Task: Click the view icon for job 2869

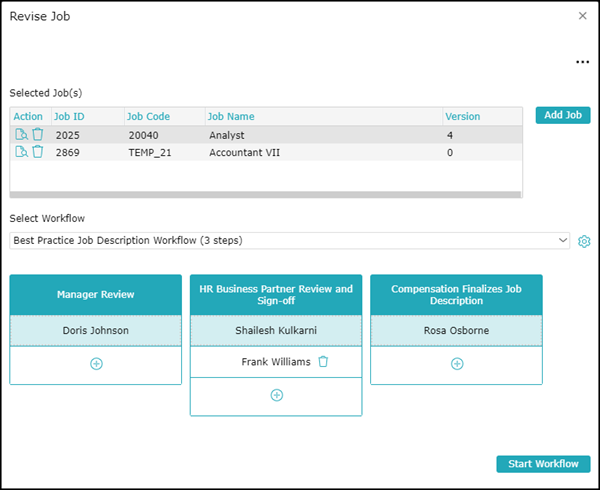Action: point(21,152)
